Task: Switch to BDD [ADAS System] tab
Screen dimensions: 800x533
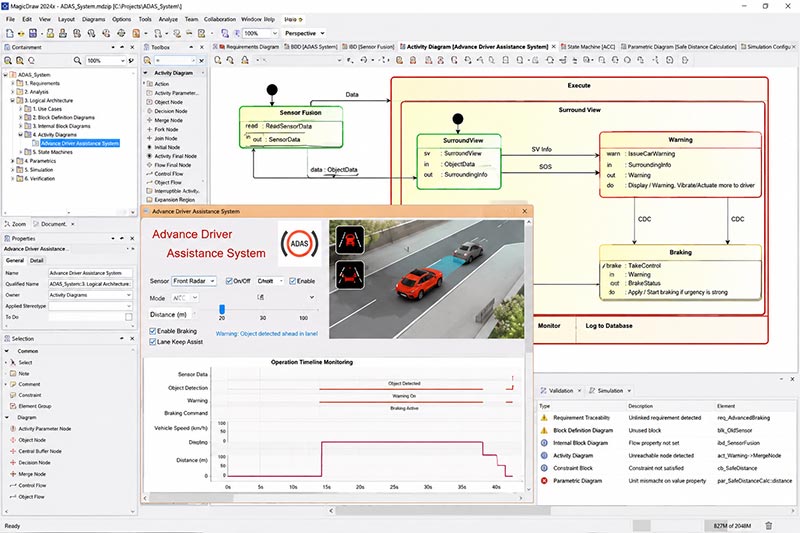Action: 311,46
